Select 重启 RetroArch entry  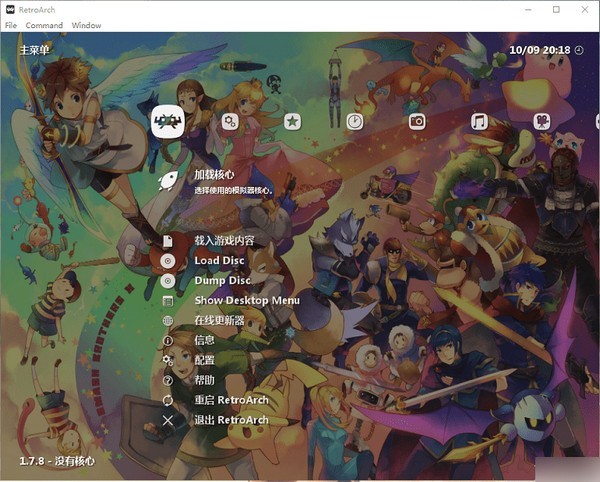[232, 400]
